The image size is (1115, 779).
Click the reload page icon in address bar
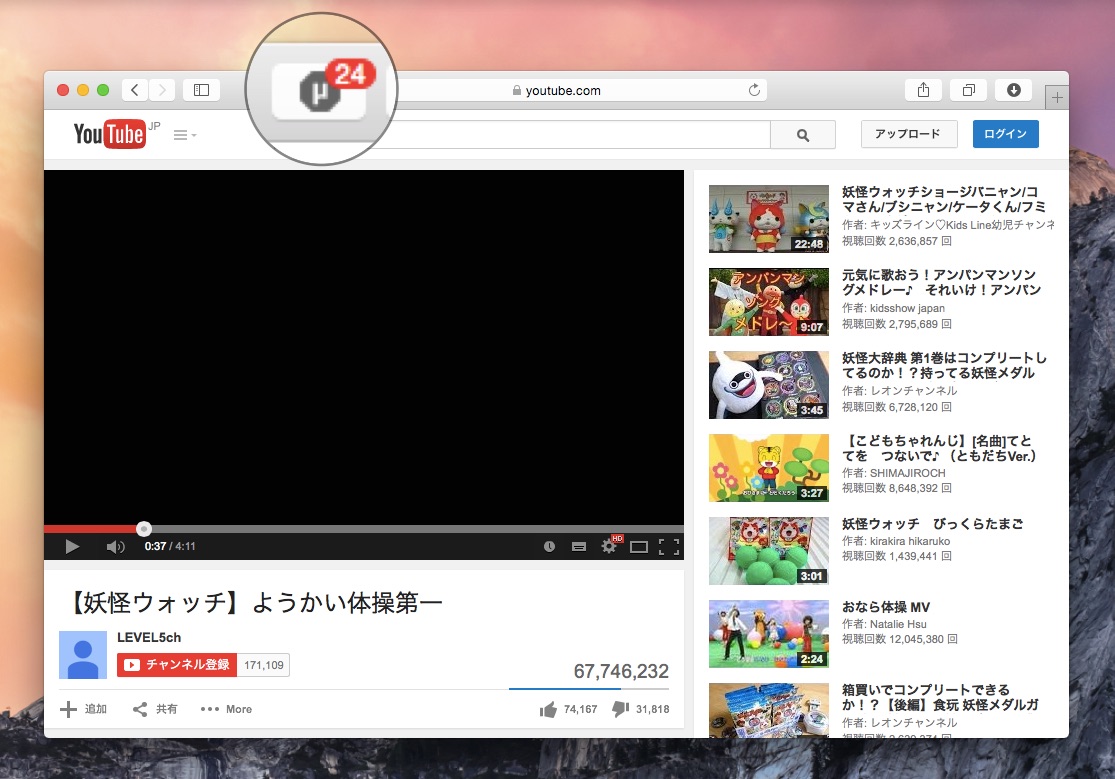(754, 90)
